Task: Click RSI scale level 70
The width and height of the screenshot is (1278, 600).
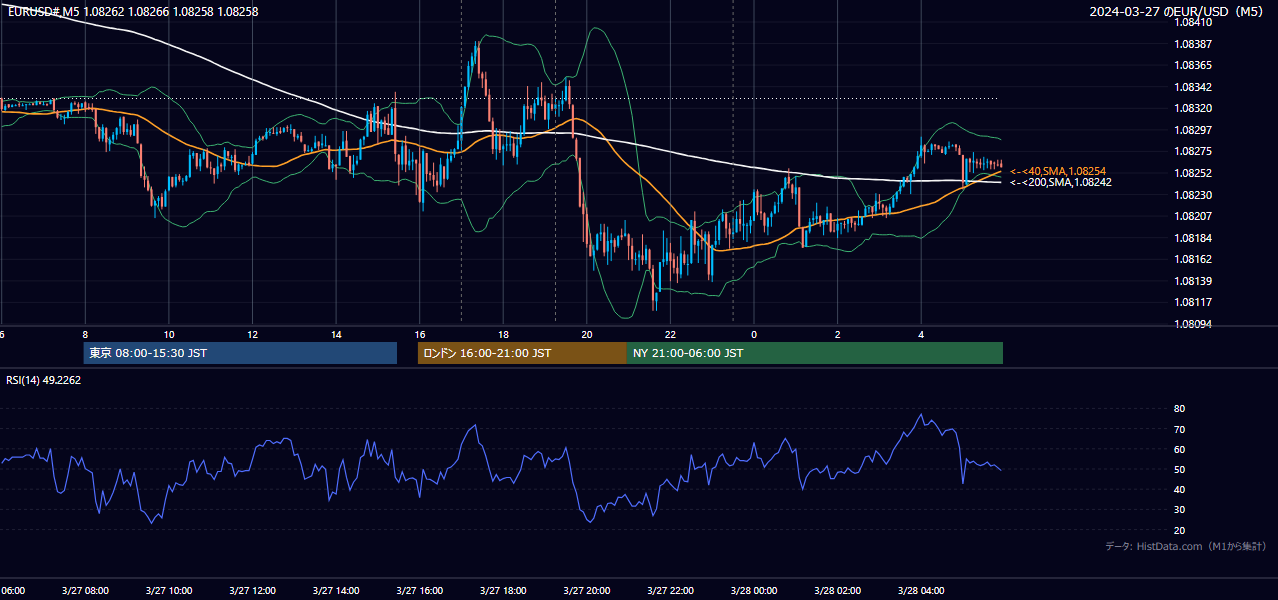Action: point(1179,429)
